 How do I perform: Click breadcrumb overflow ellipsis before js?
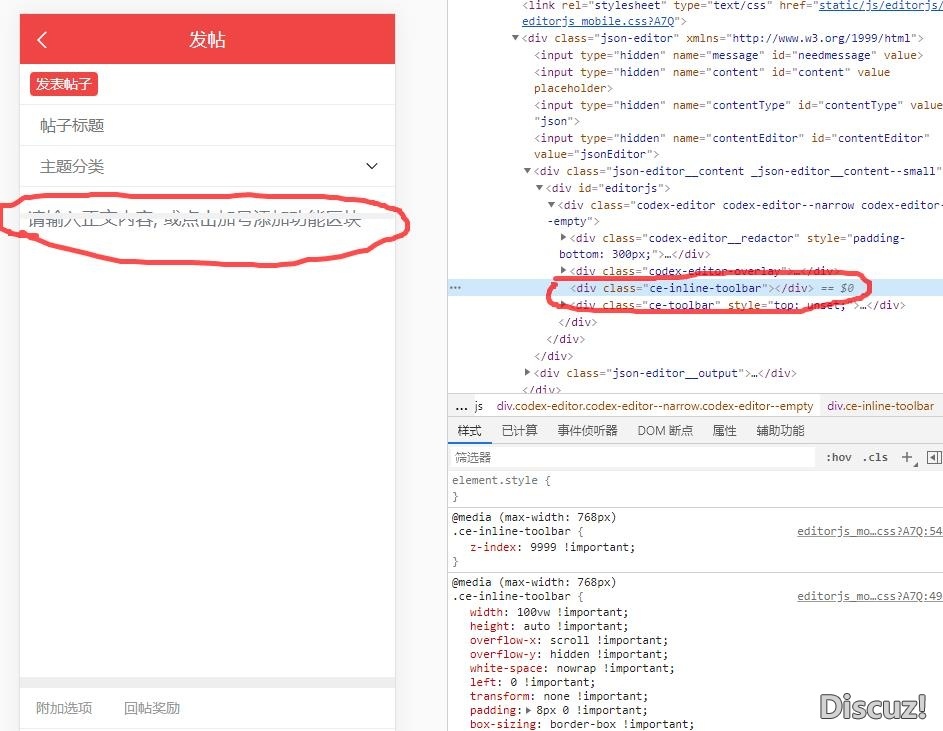461,406
